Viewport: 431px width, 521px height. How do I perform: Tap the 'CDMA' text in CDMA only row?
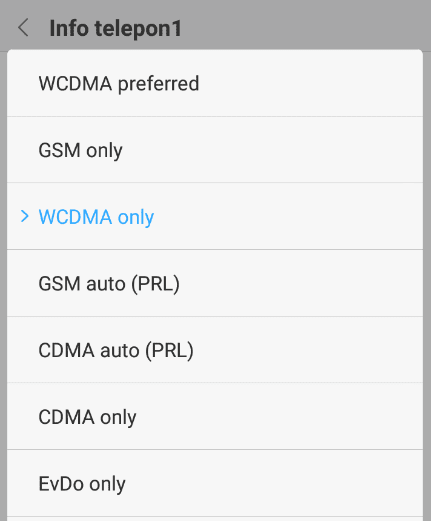66,417
